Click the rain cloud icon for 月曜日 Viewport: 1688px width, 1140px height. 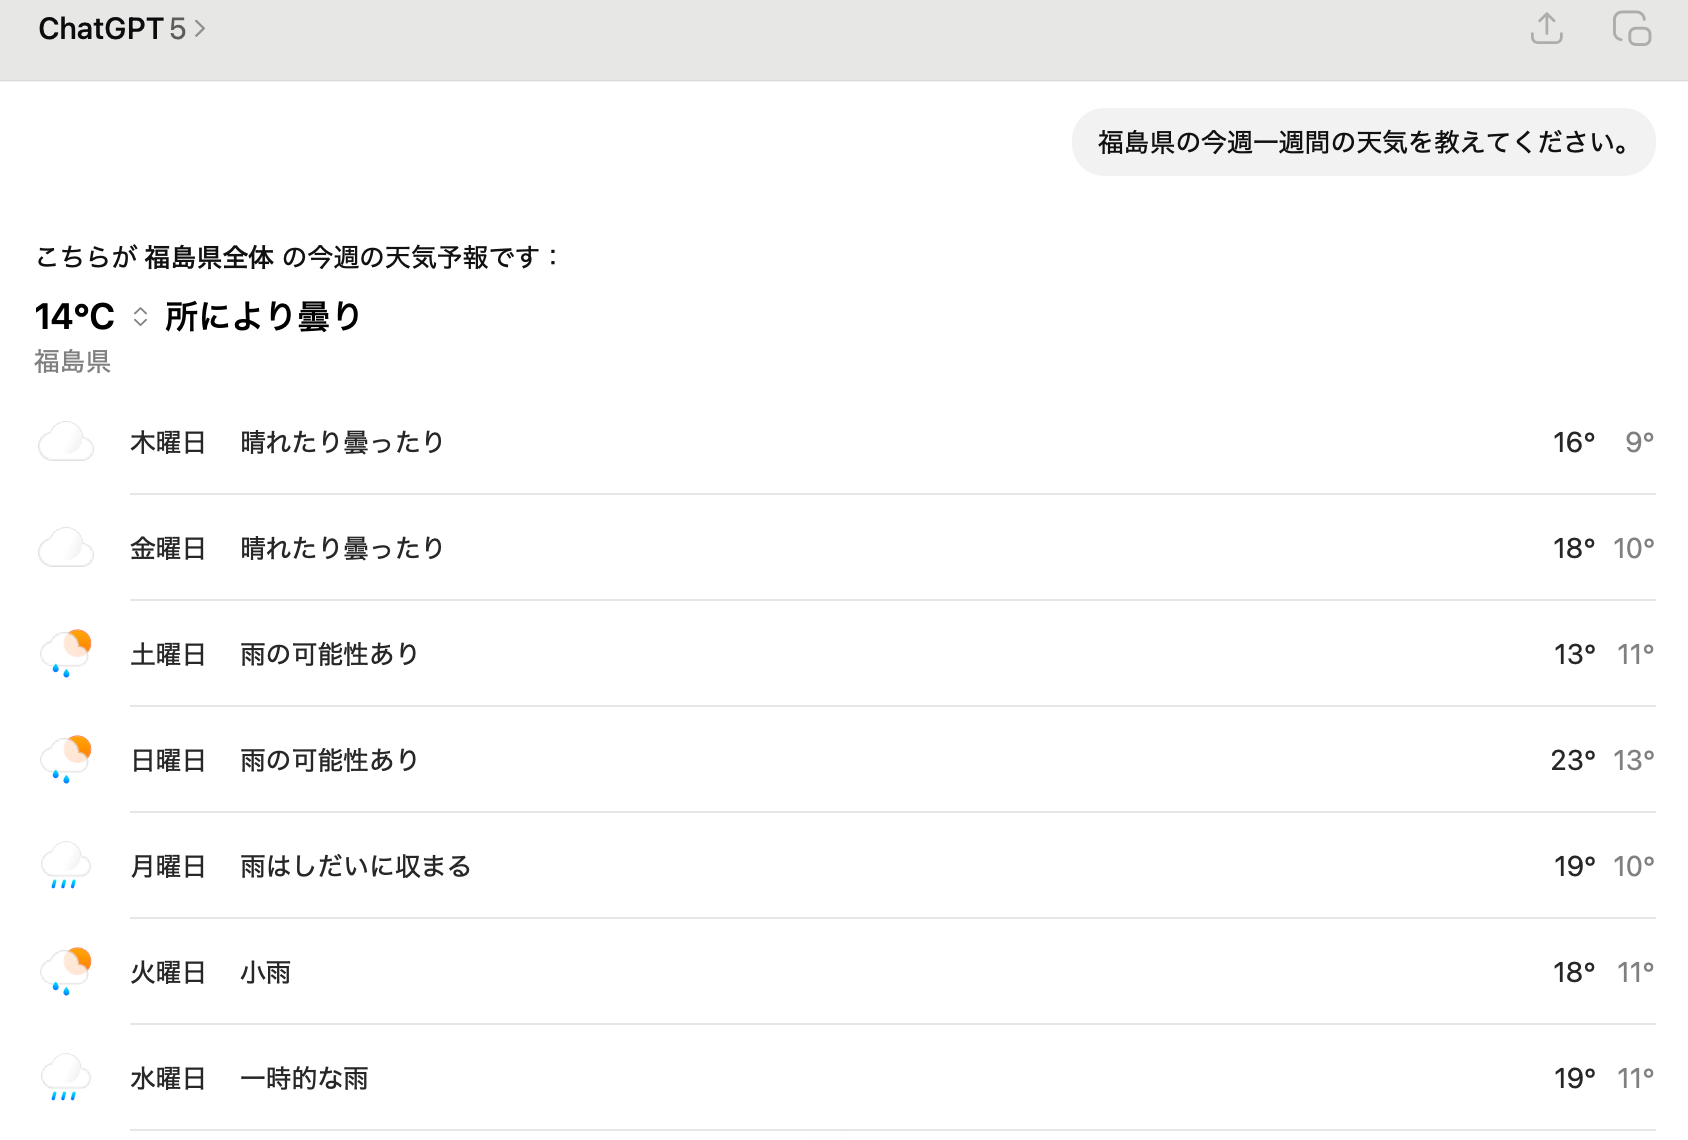[66, 866]
